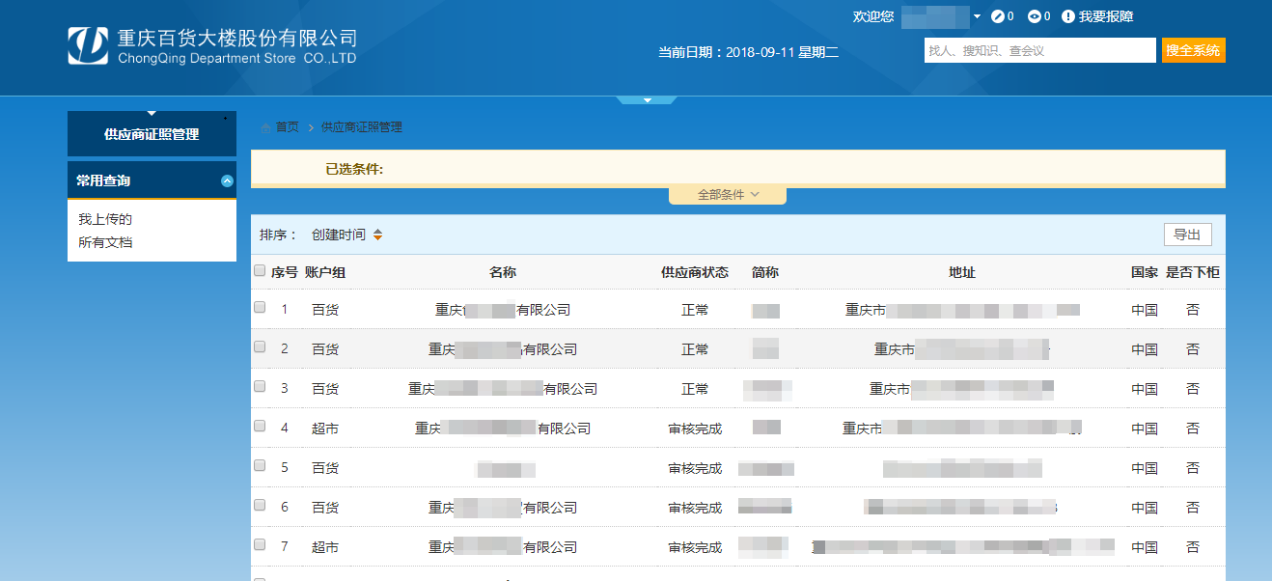Click the search field 找人、搜知识、查会议
The width and height of the screenshot is (1272, 581).
click(x=1039, y=50)
